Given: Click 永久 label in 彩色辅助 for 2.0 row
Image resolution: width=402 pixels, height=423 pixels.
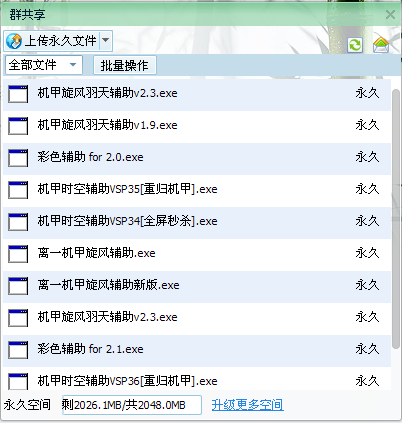Looking at the screenshot, I should pyautogui.click(x=367, y=157).
